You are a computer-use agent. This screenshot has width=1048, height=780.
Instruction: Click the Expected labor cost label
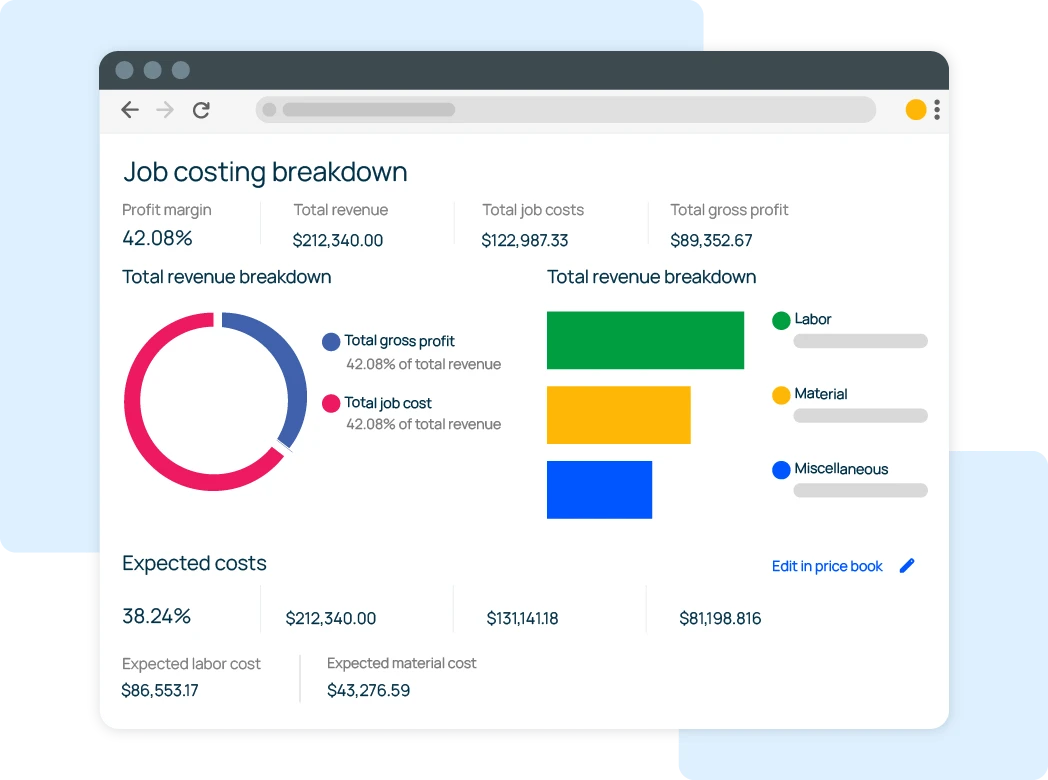click(191, 664)
